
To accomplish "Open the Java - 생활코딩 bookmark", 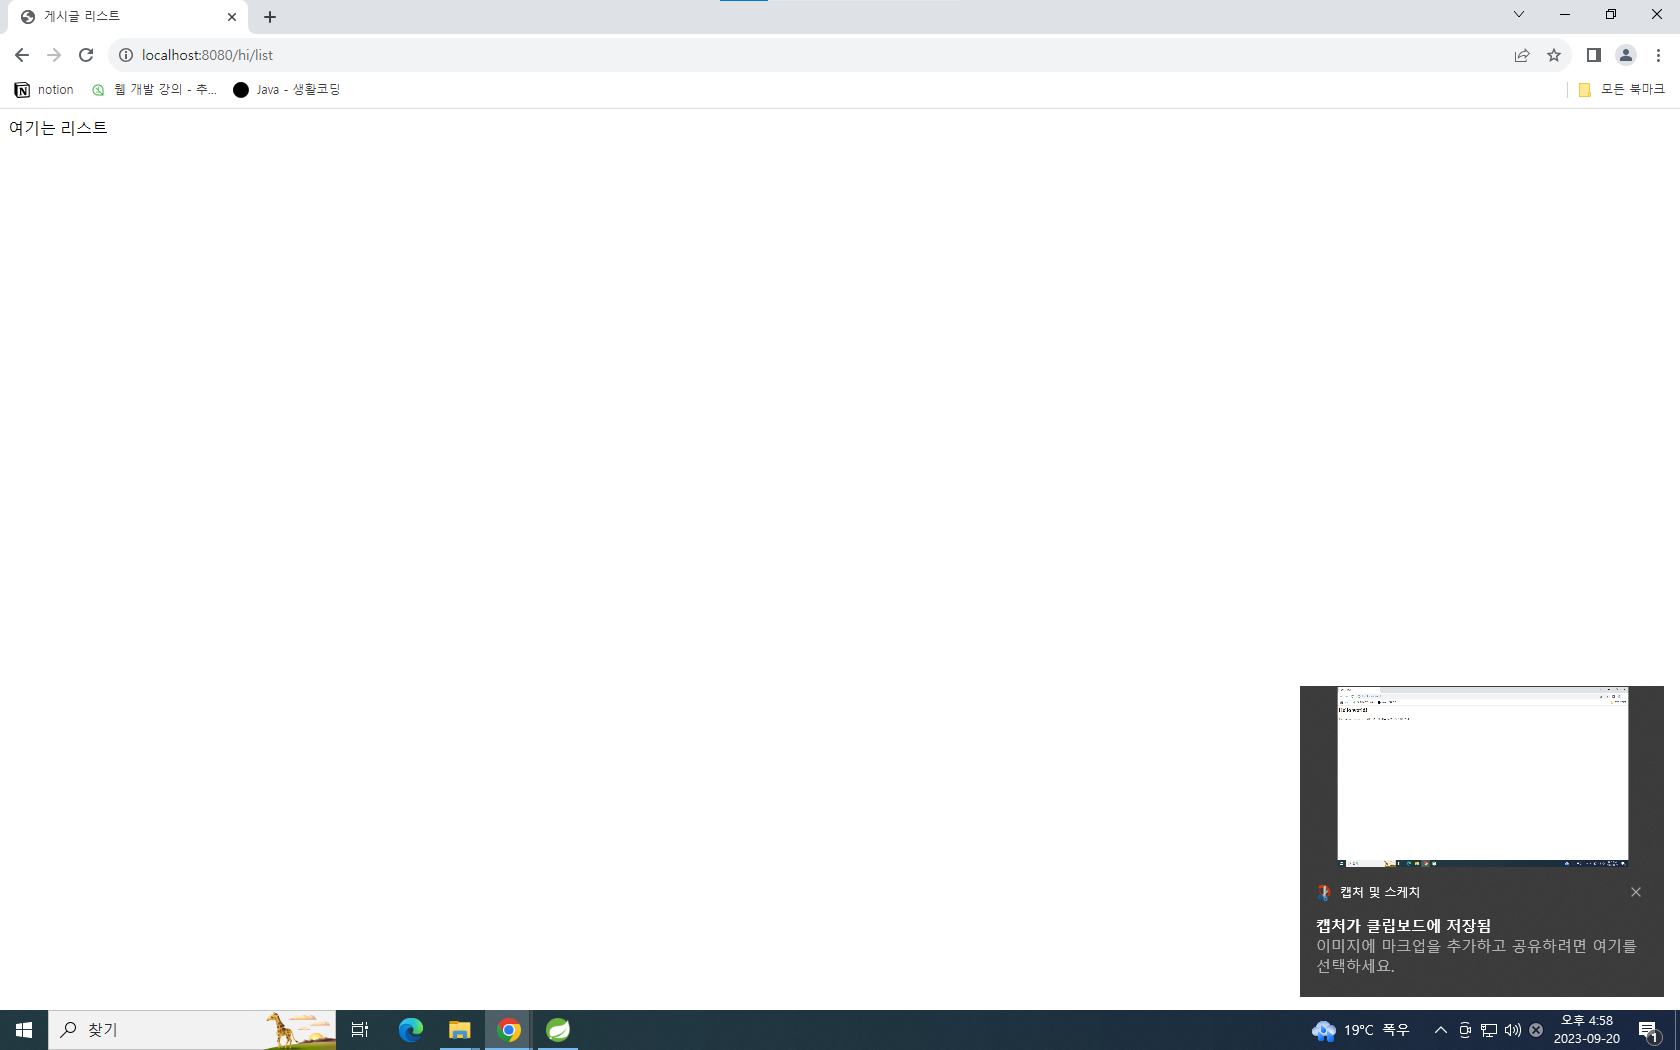I will [x=287, y=90].
